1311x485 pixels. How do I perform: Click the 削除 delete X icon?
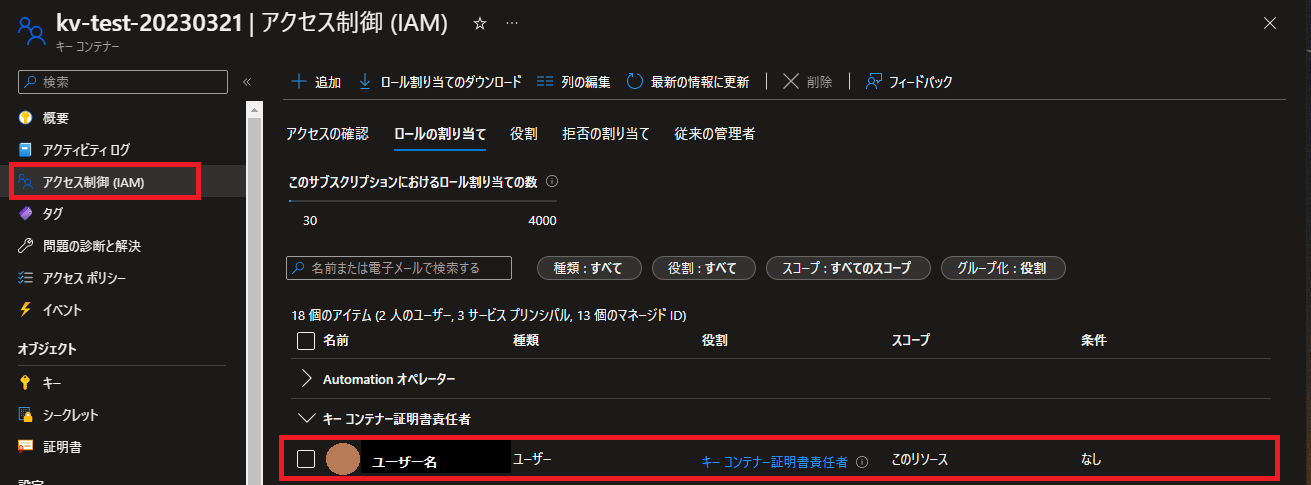click(x=790, y=82)
